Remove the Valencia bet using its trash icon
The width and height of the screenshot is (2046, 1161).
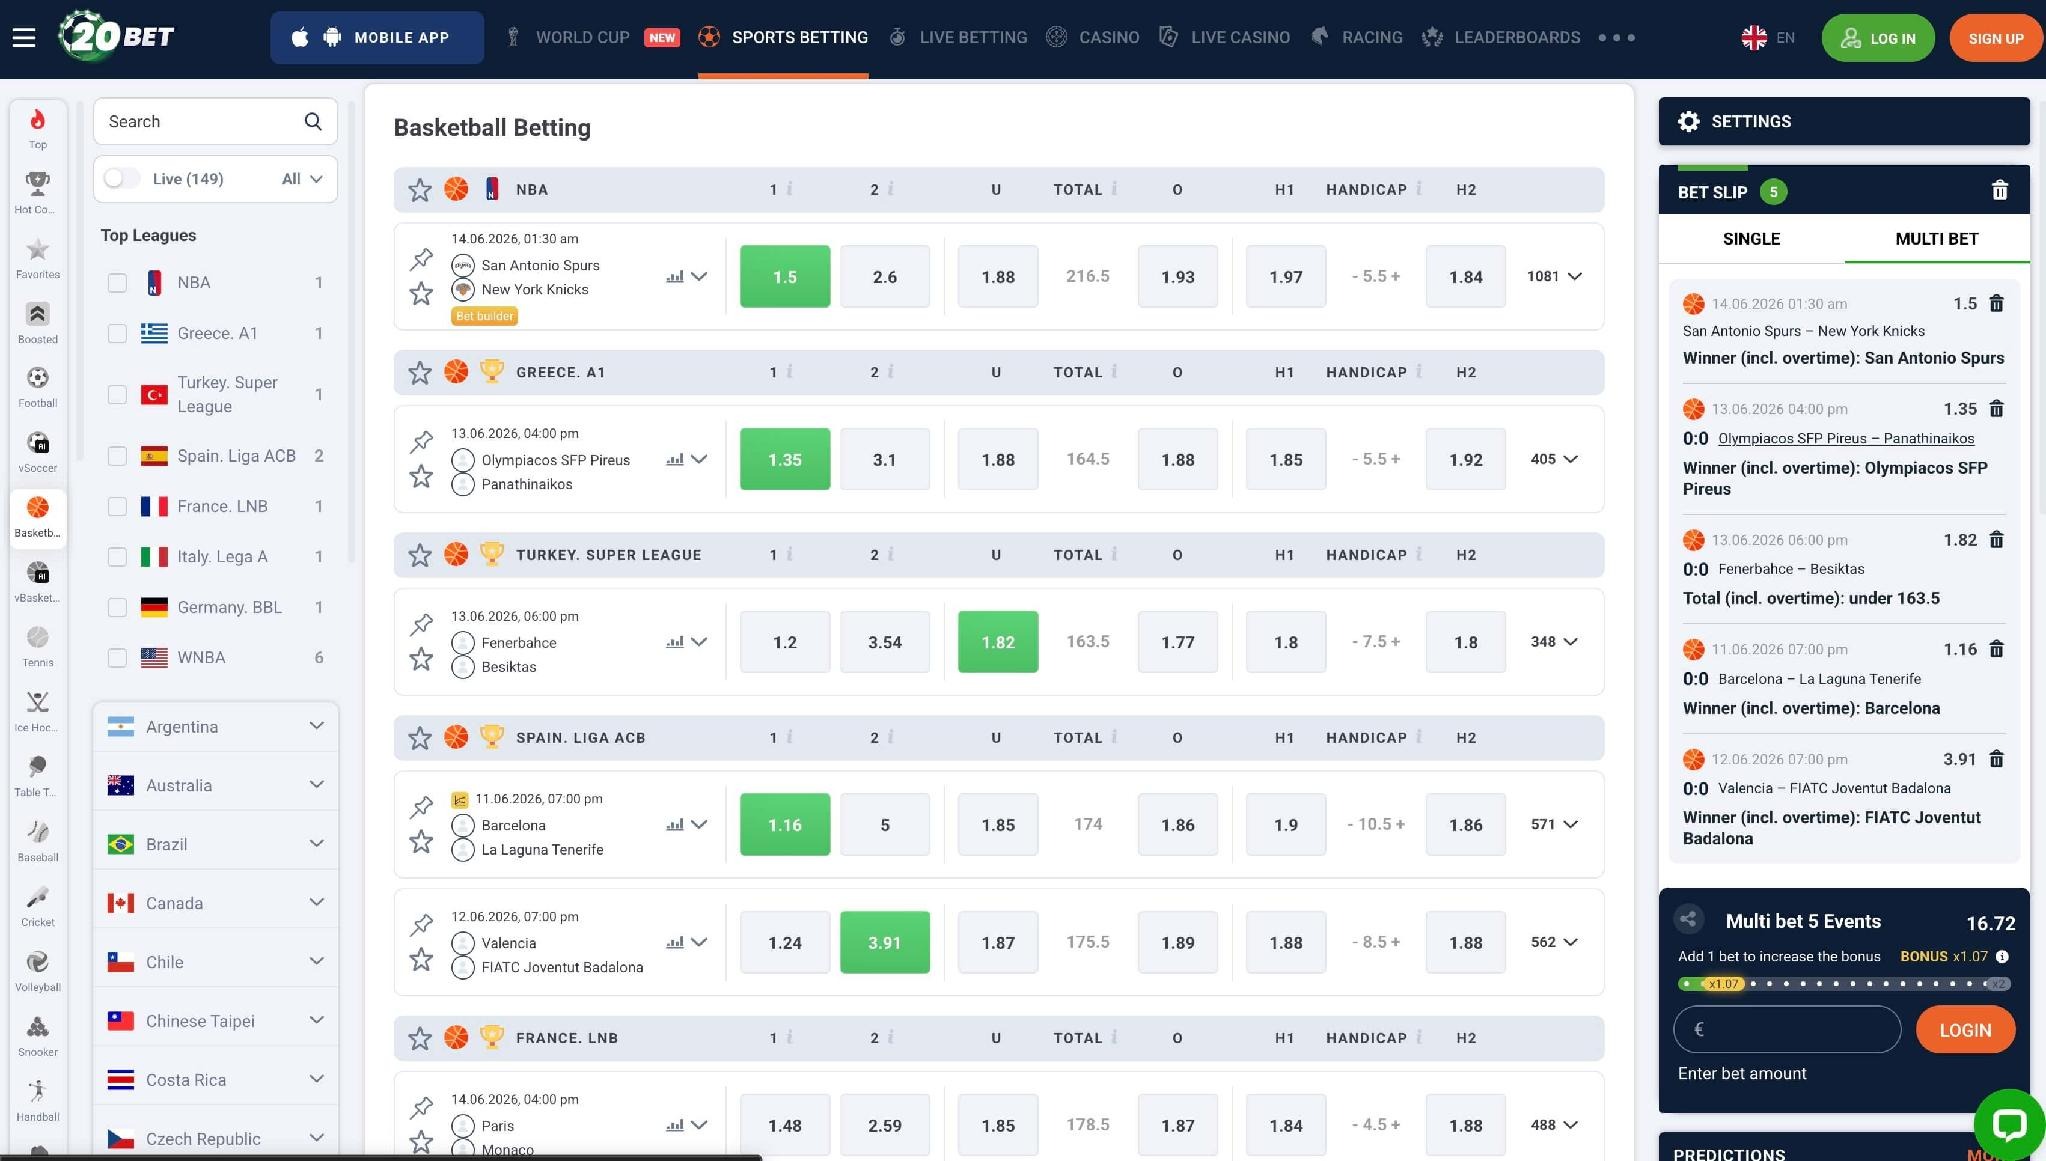[1996, 759]
